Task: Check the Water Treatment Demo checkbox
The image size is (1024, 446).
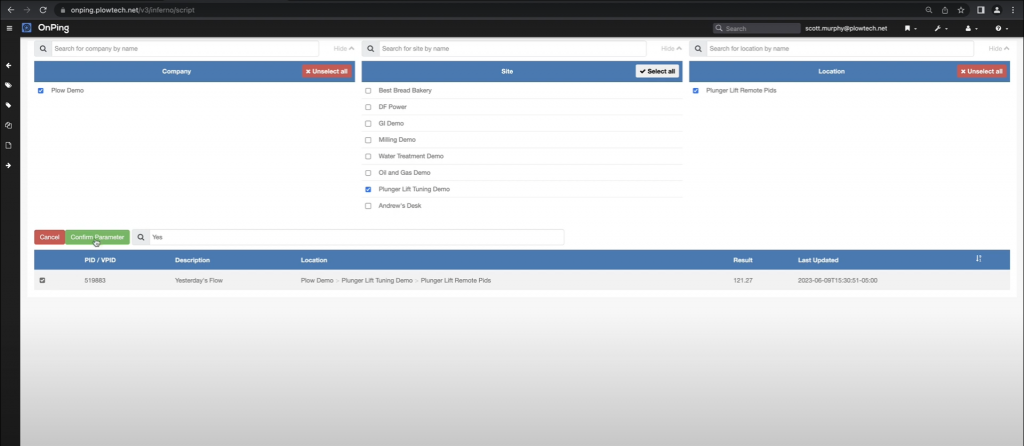Action: [x=368, y=157]
